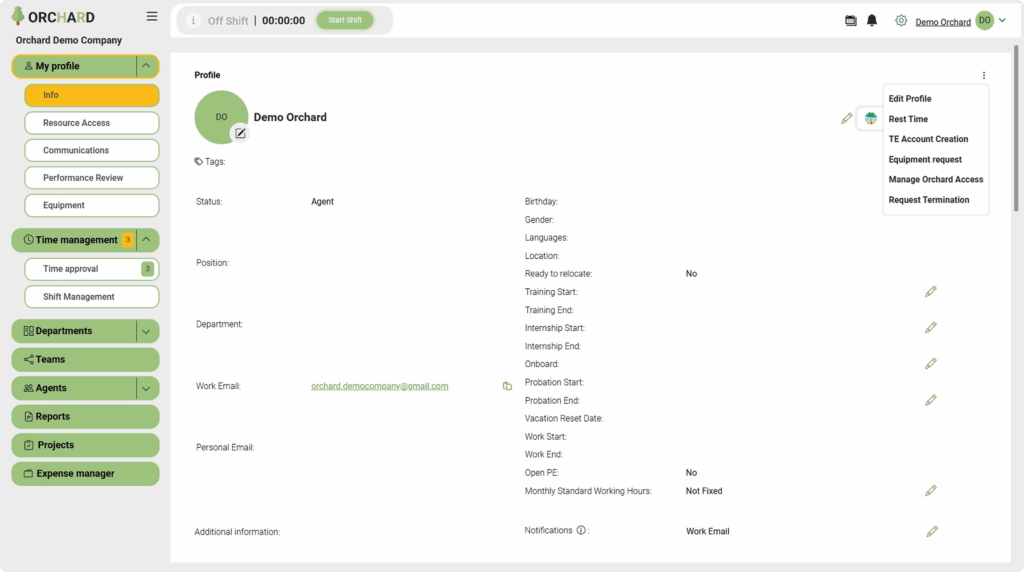Collapse Time management section chevron

pos(146,240)
